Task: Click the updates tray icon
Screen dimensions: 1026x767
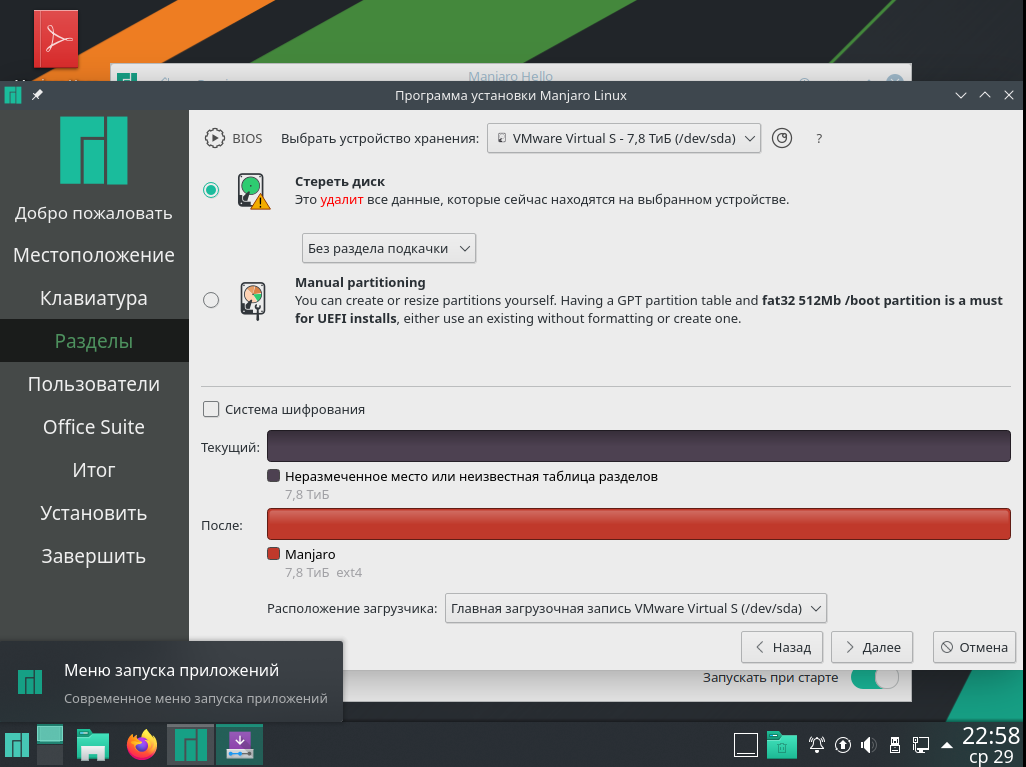Action: point(843,745)
